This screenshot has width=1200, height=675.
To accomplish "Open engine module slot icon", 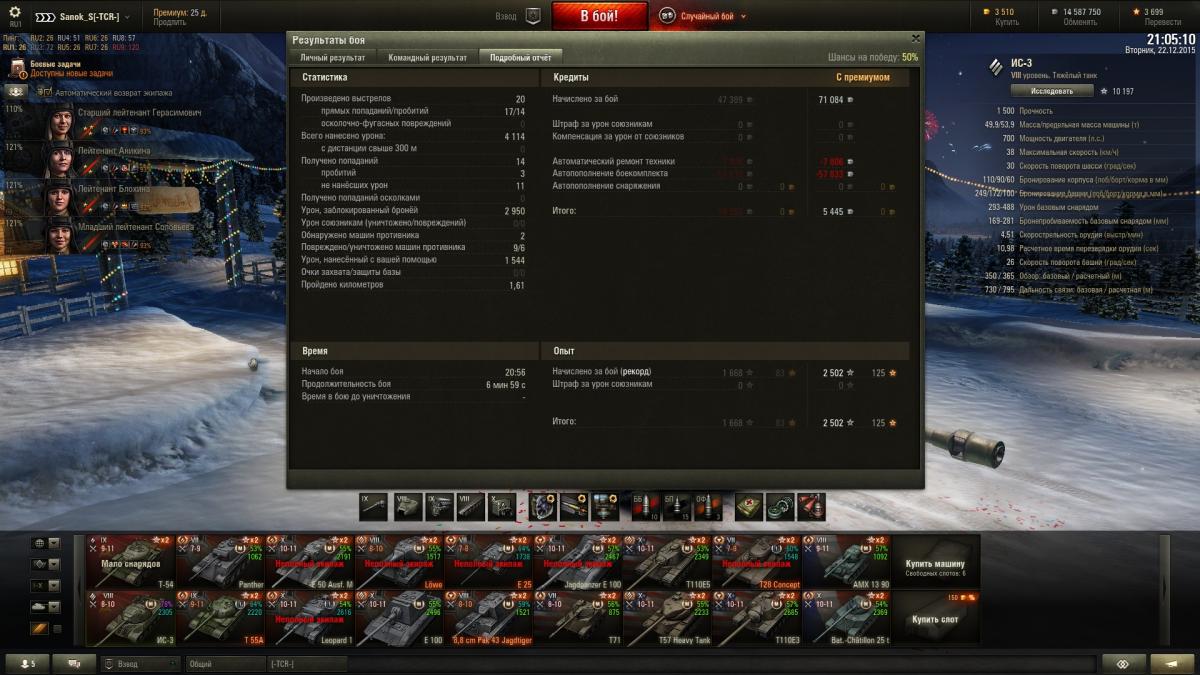I will pyautogui.click(x=438, y=506).
